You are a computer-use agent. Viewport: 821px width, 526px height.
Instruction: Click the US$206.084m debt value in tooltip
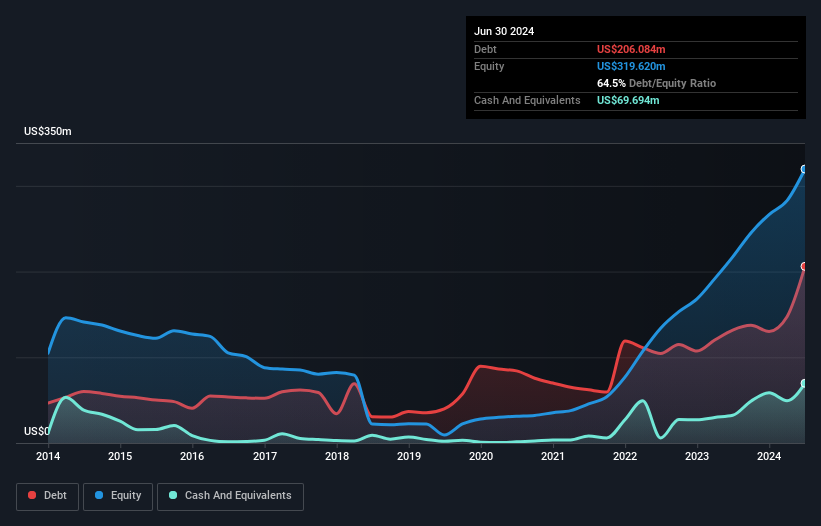pos(631,49)
